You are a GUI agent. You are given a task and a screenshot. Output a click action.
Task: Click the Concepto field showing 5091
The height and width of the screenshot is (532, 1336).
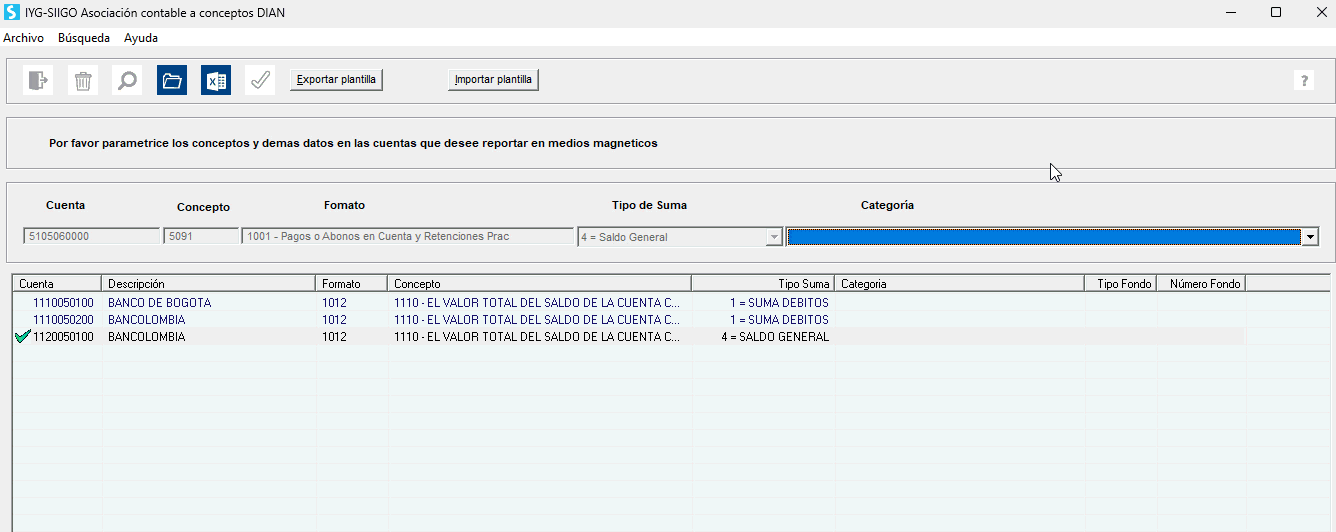[x=201, y=237]
